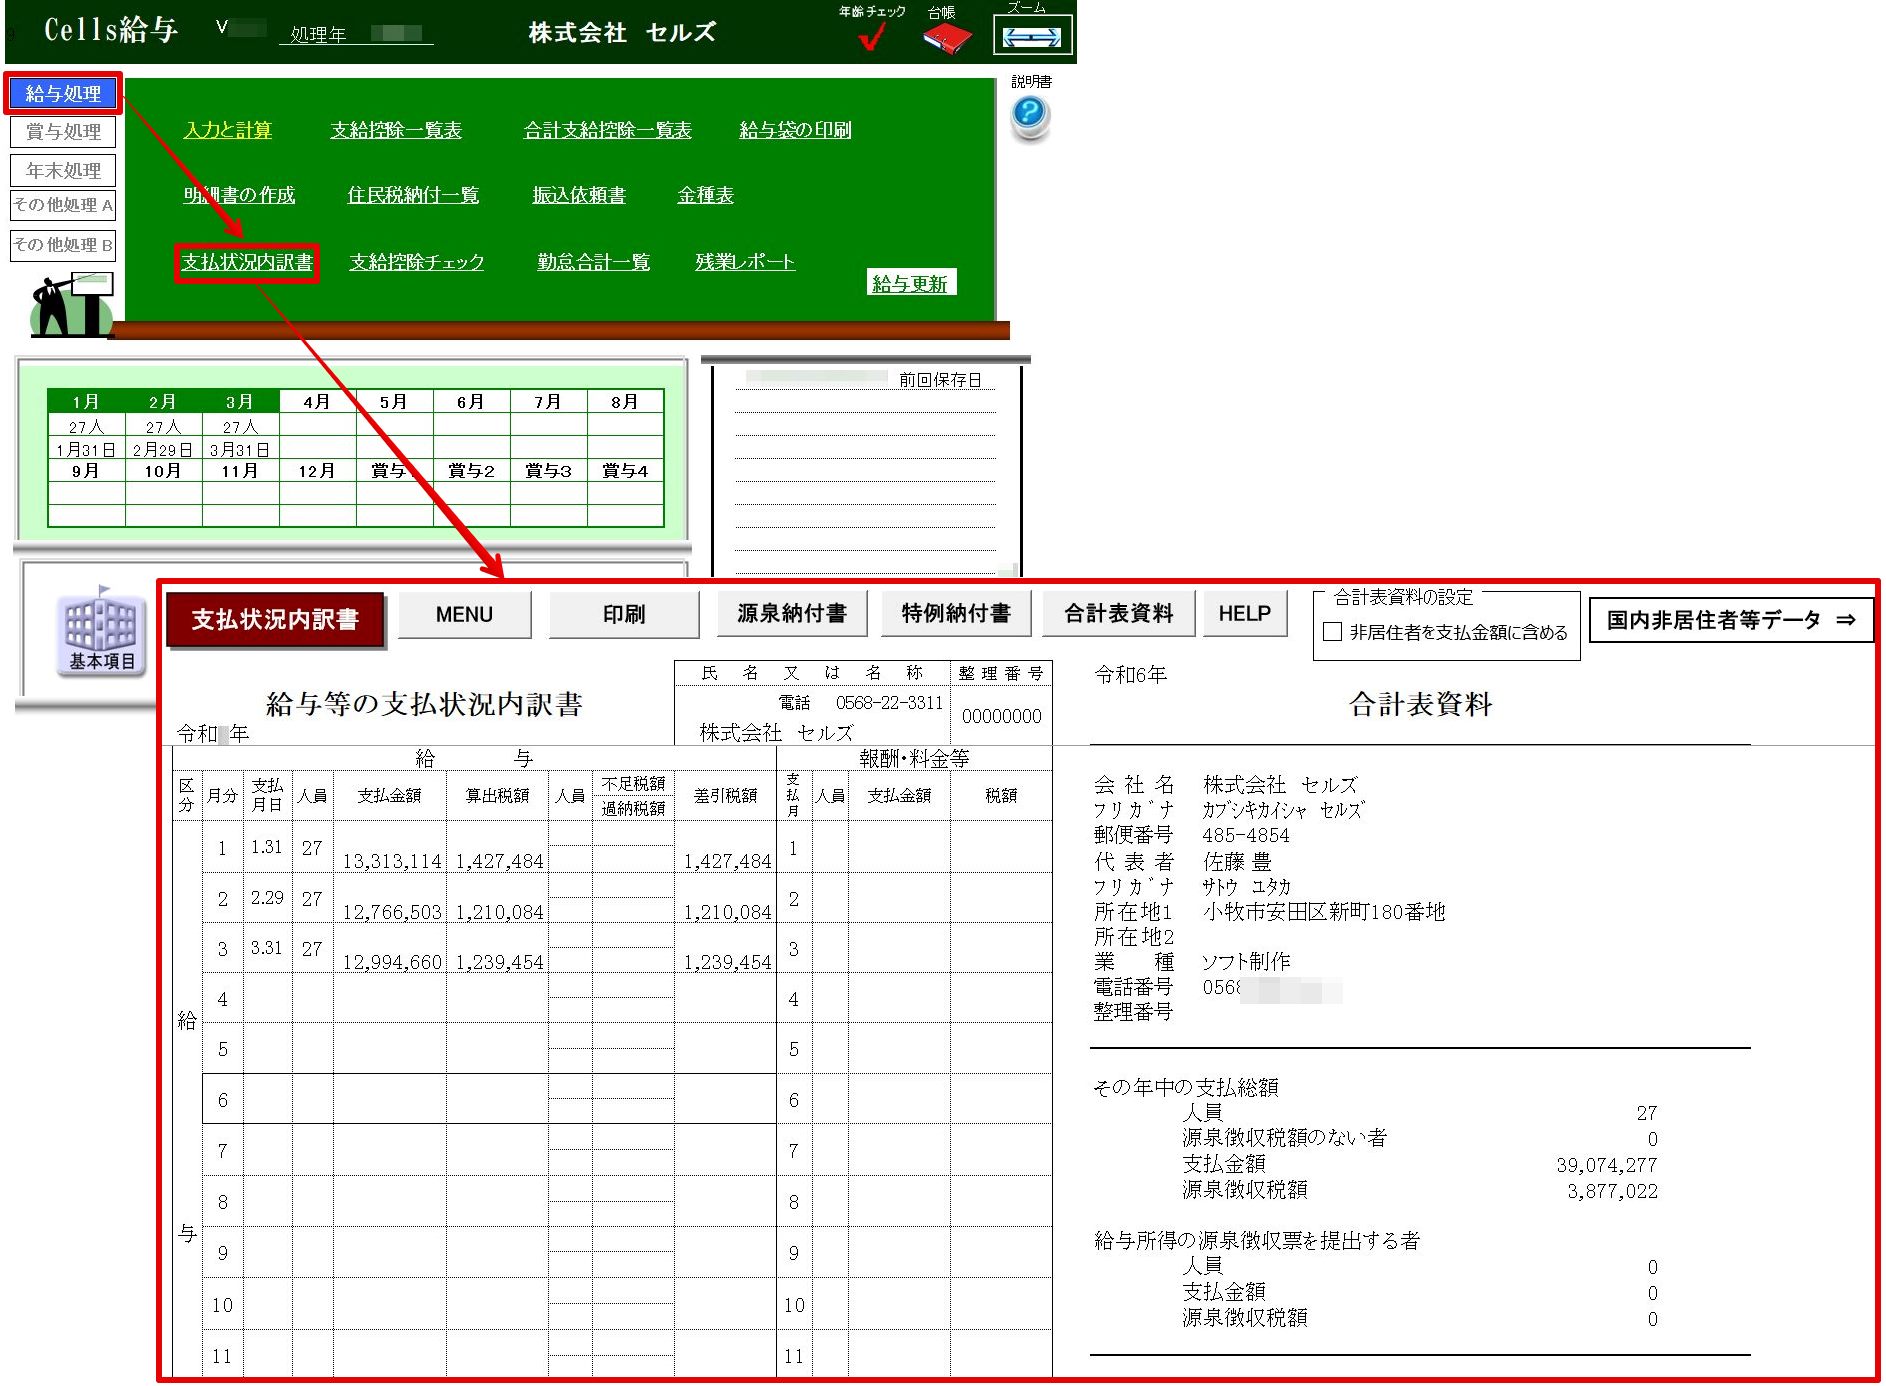Open the 源泉納付書 button
Viewport: 1886px width, 1386px height.
(791, 614)
